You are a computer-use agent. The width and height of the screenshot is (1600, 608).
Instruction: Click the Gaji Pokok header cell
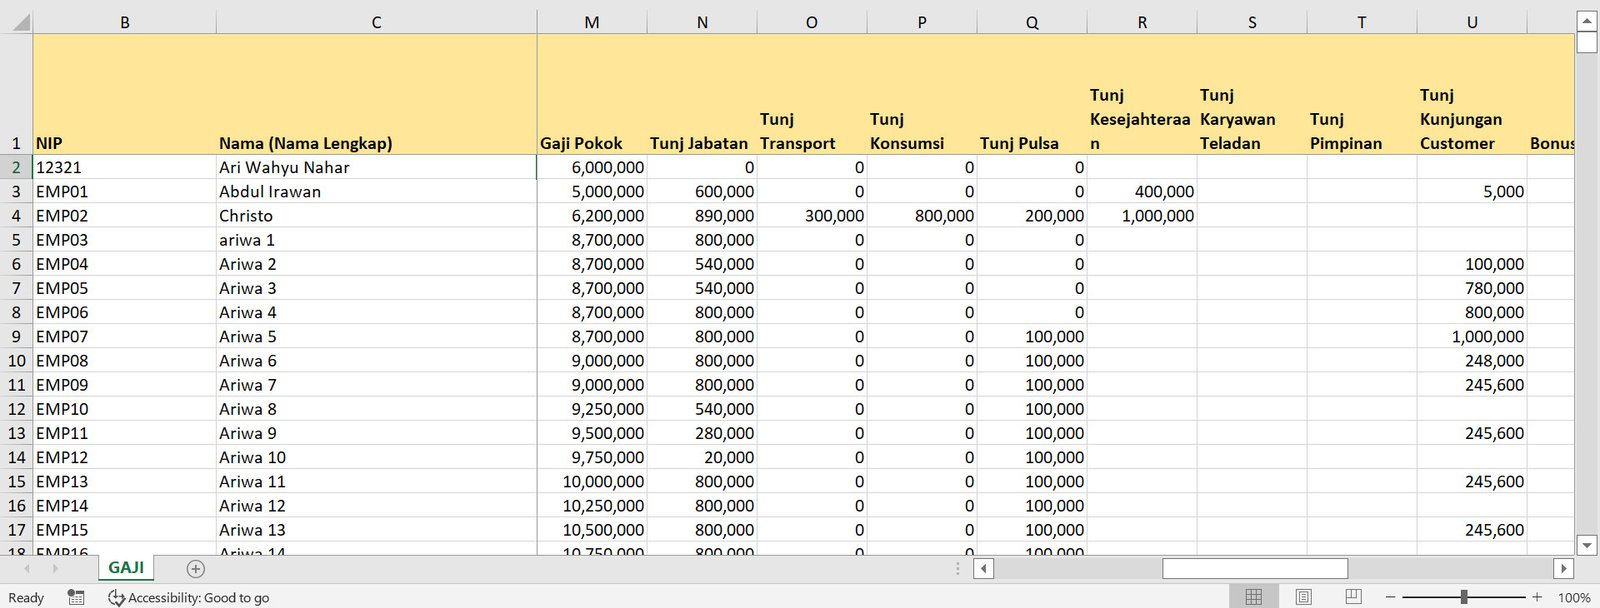coord(591,143)
